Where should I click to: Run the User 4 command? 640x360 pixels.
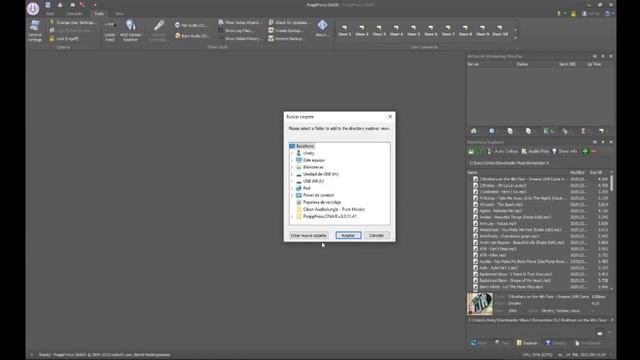[396, 31]
